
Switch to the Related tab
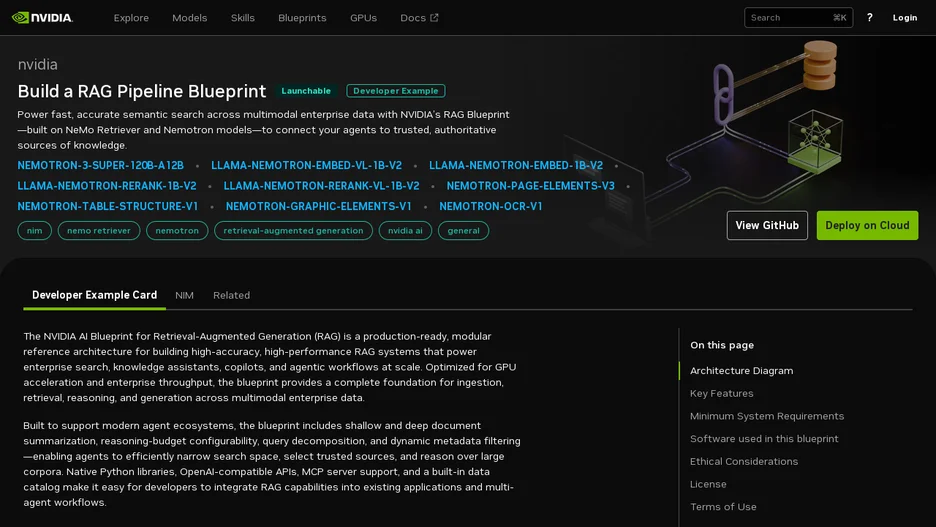pyautogui.click(x=232, y=295)
